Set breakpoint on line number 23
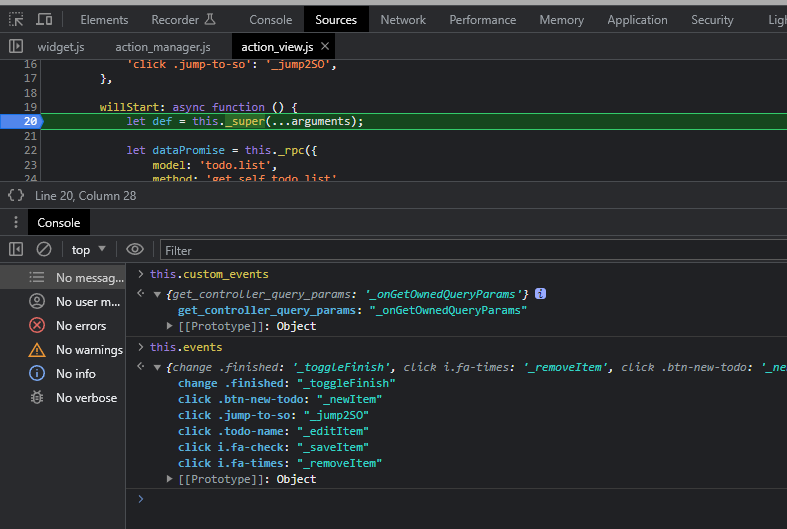This screenshot has width=787, height=529. click(x=30, y=165)
